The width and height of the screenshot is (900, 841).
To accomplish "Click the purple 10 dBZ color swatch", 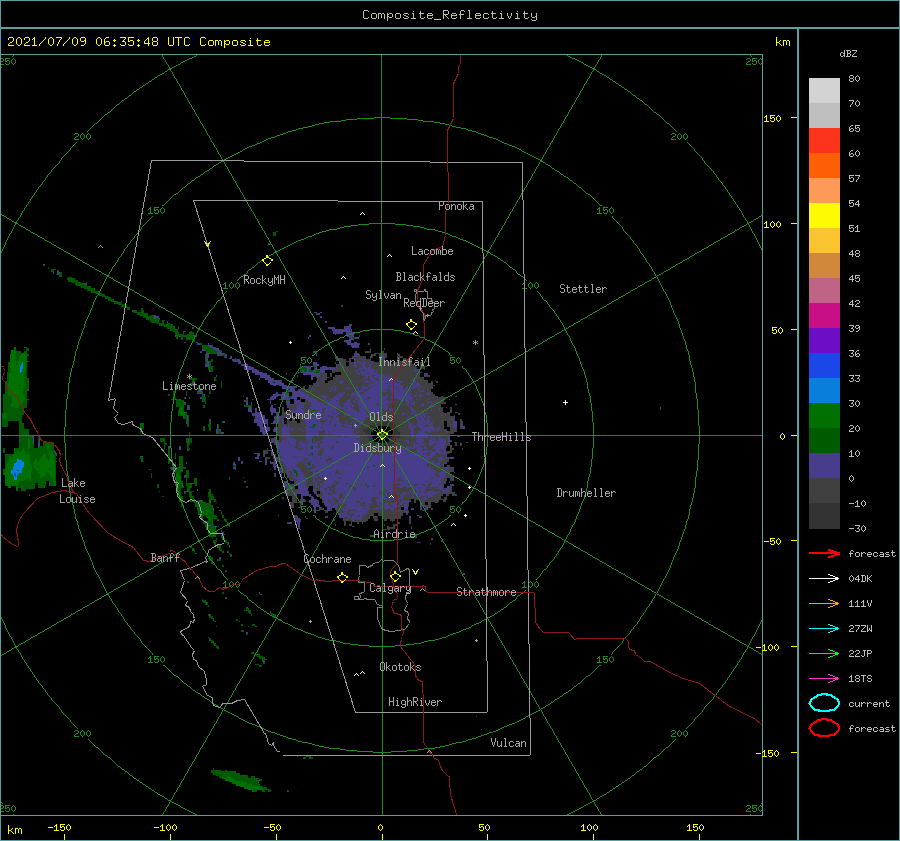I will pyautogui.click(x=824, y=465).
